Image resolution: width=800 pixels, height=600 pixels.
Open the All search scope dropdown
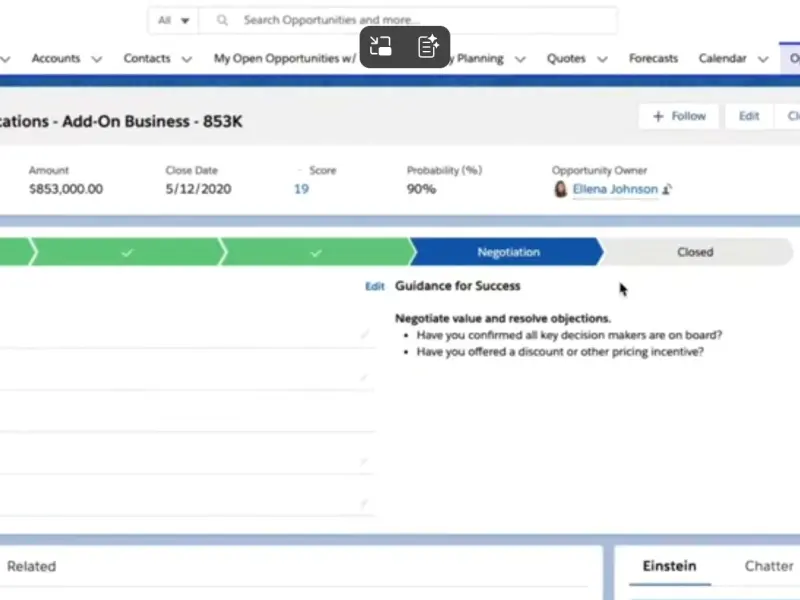(173, 20)
